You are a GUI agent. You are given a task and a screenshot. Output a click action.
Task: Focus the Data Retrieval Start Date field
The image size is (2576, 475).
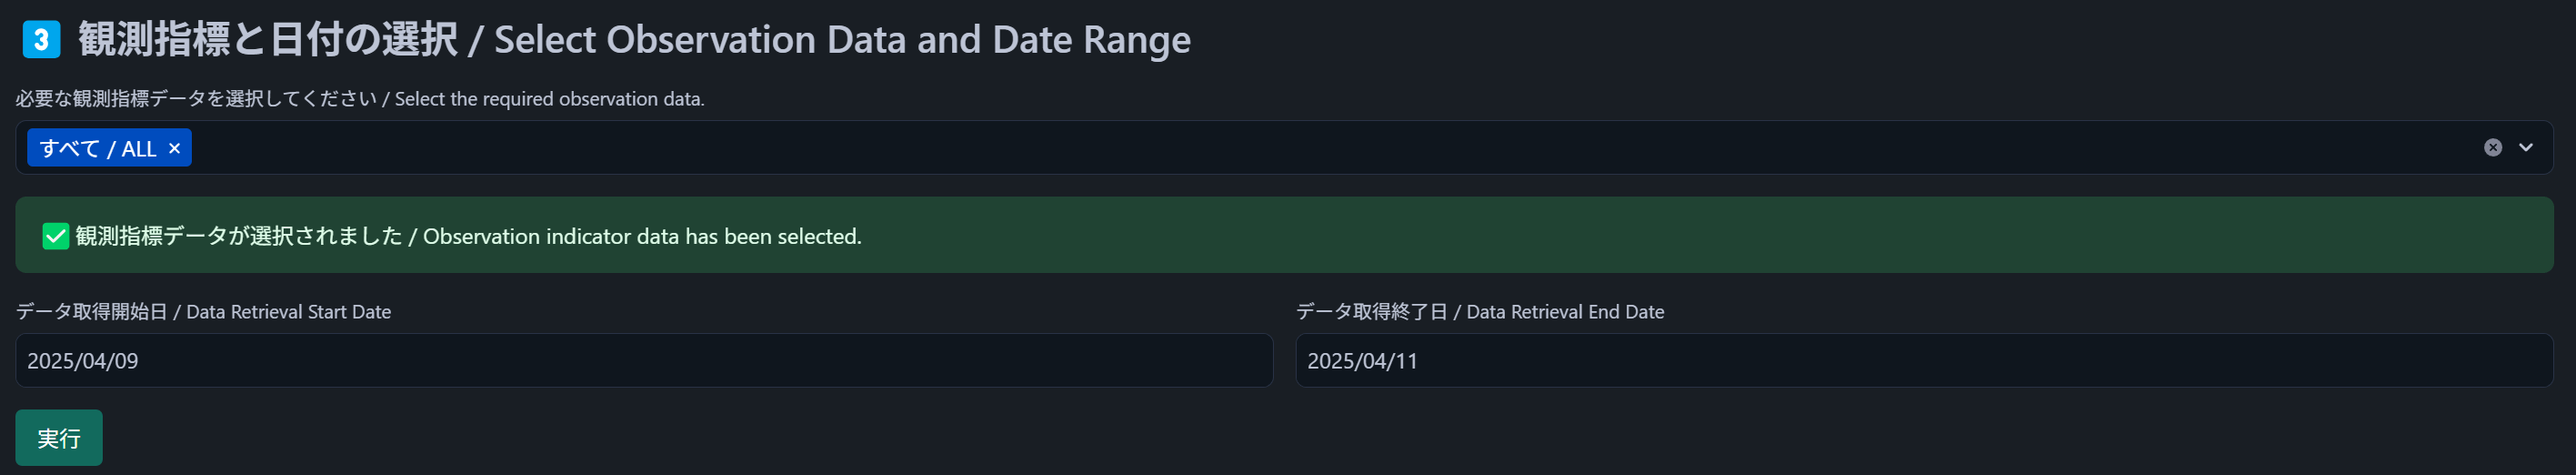pos(644,360)
